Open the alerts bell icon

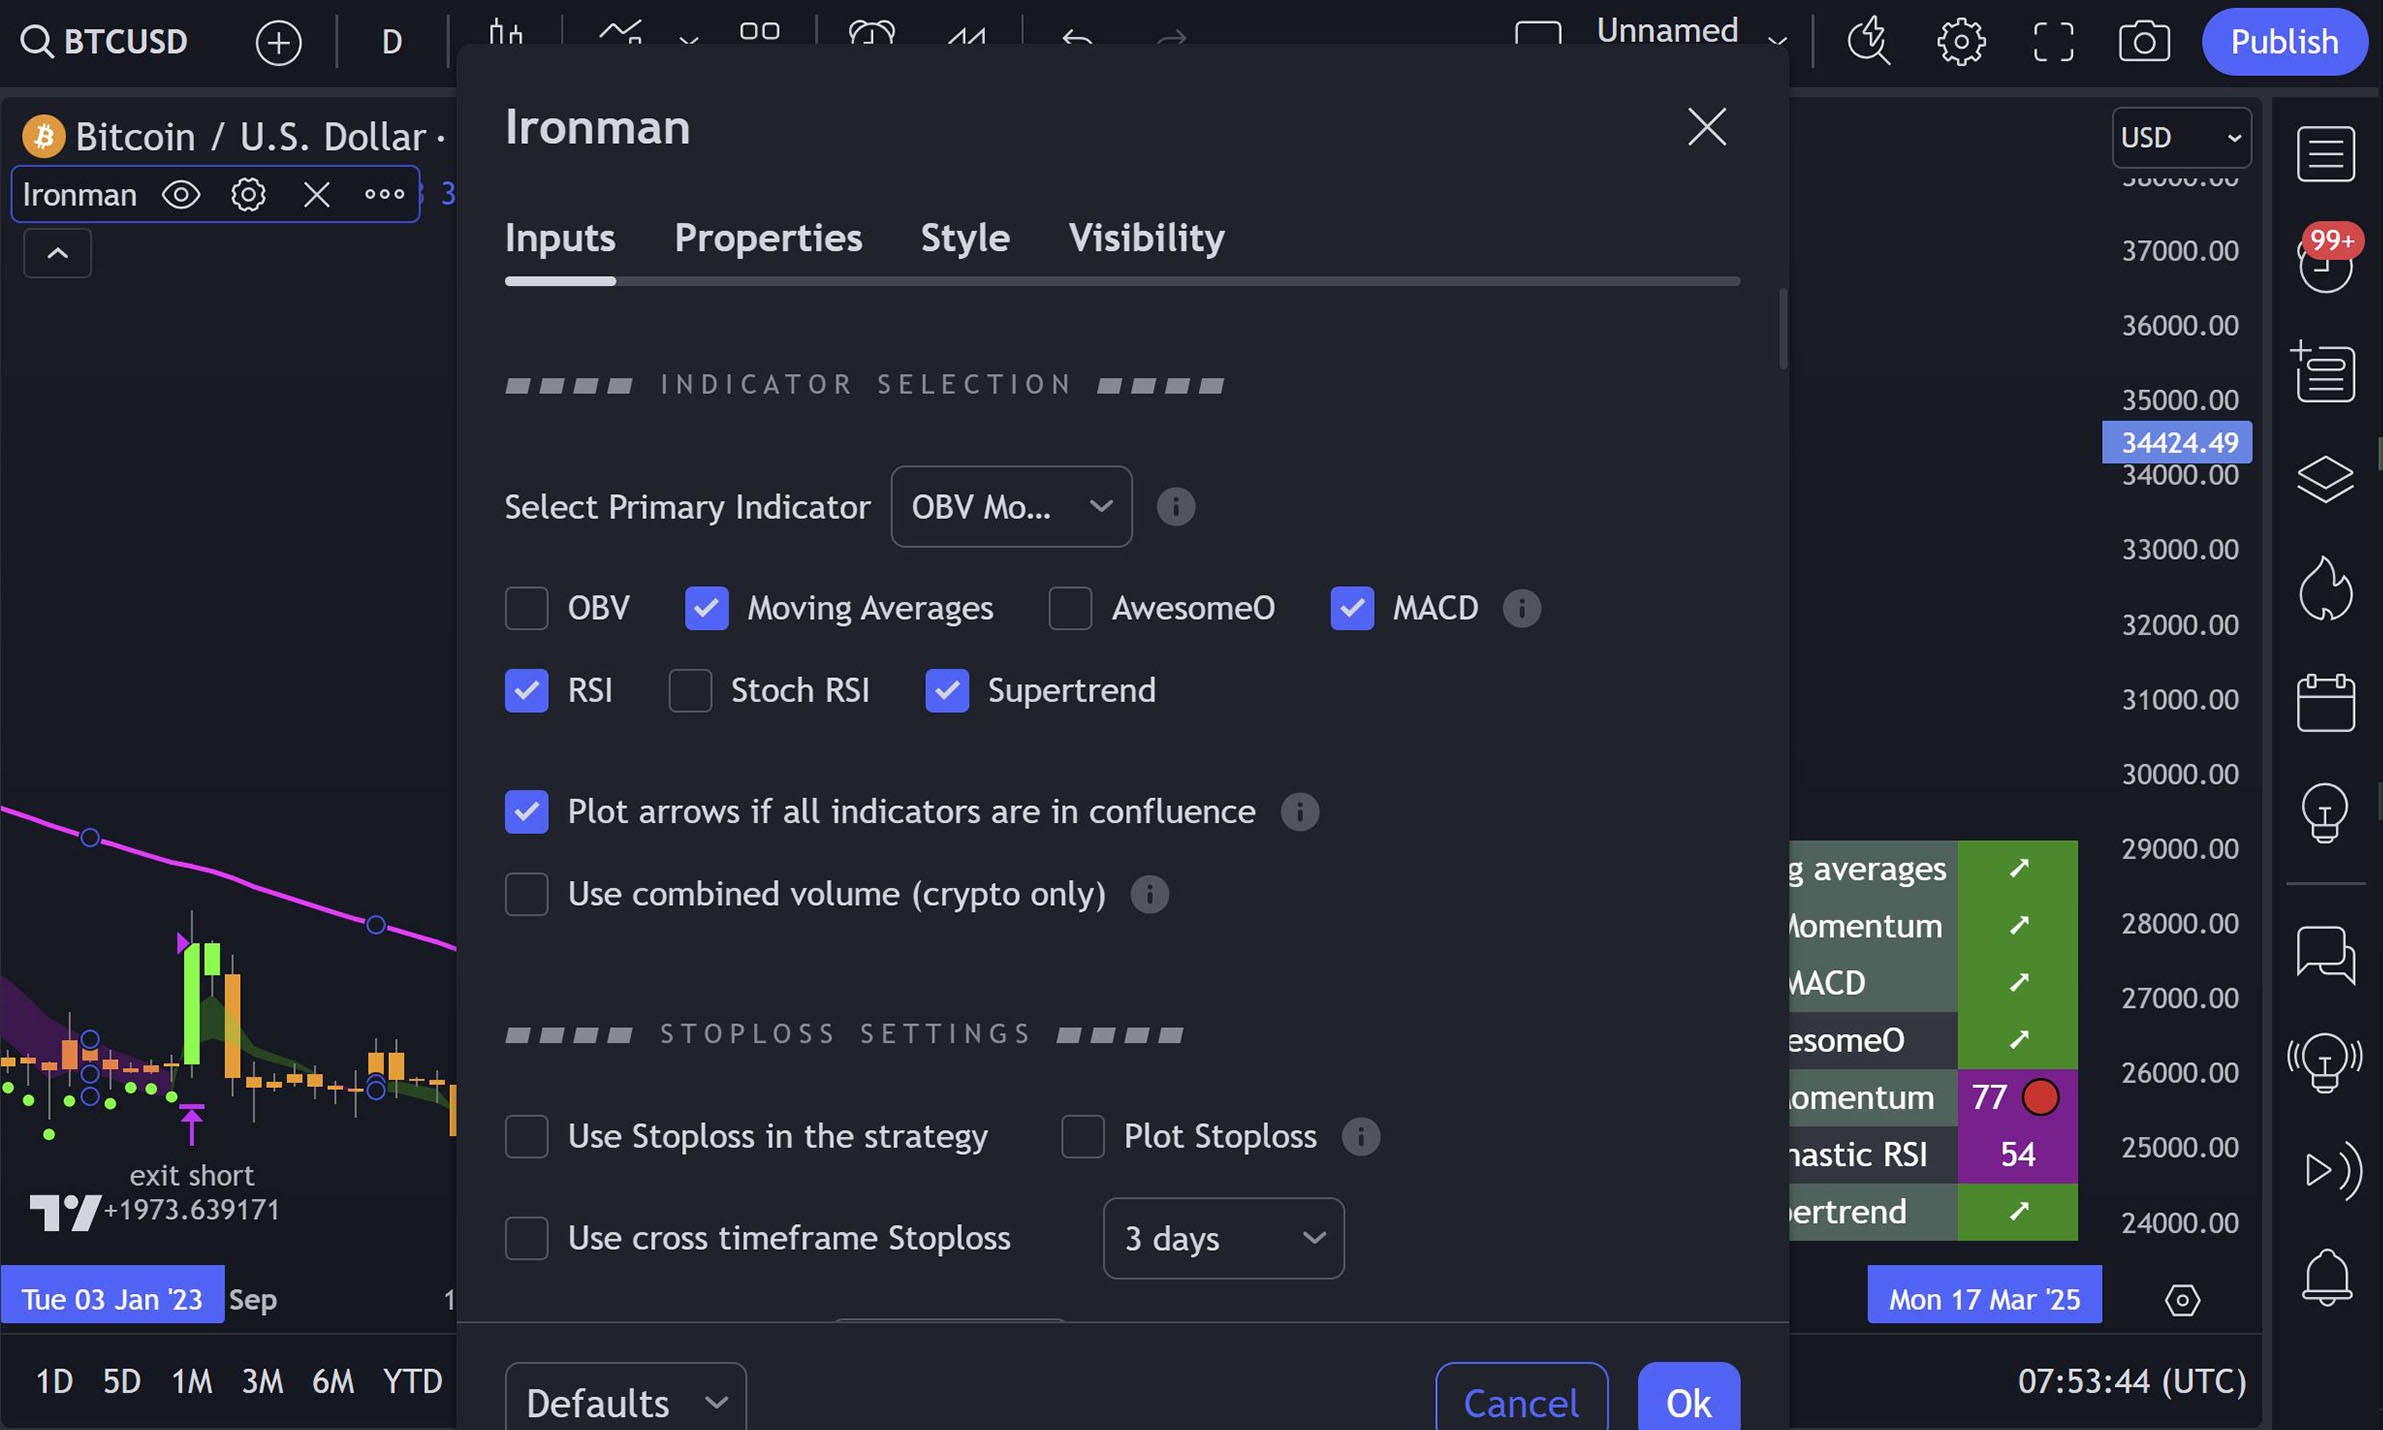(2326, 1277)
